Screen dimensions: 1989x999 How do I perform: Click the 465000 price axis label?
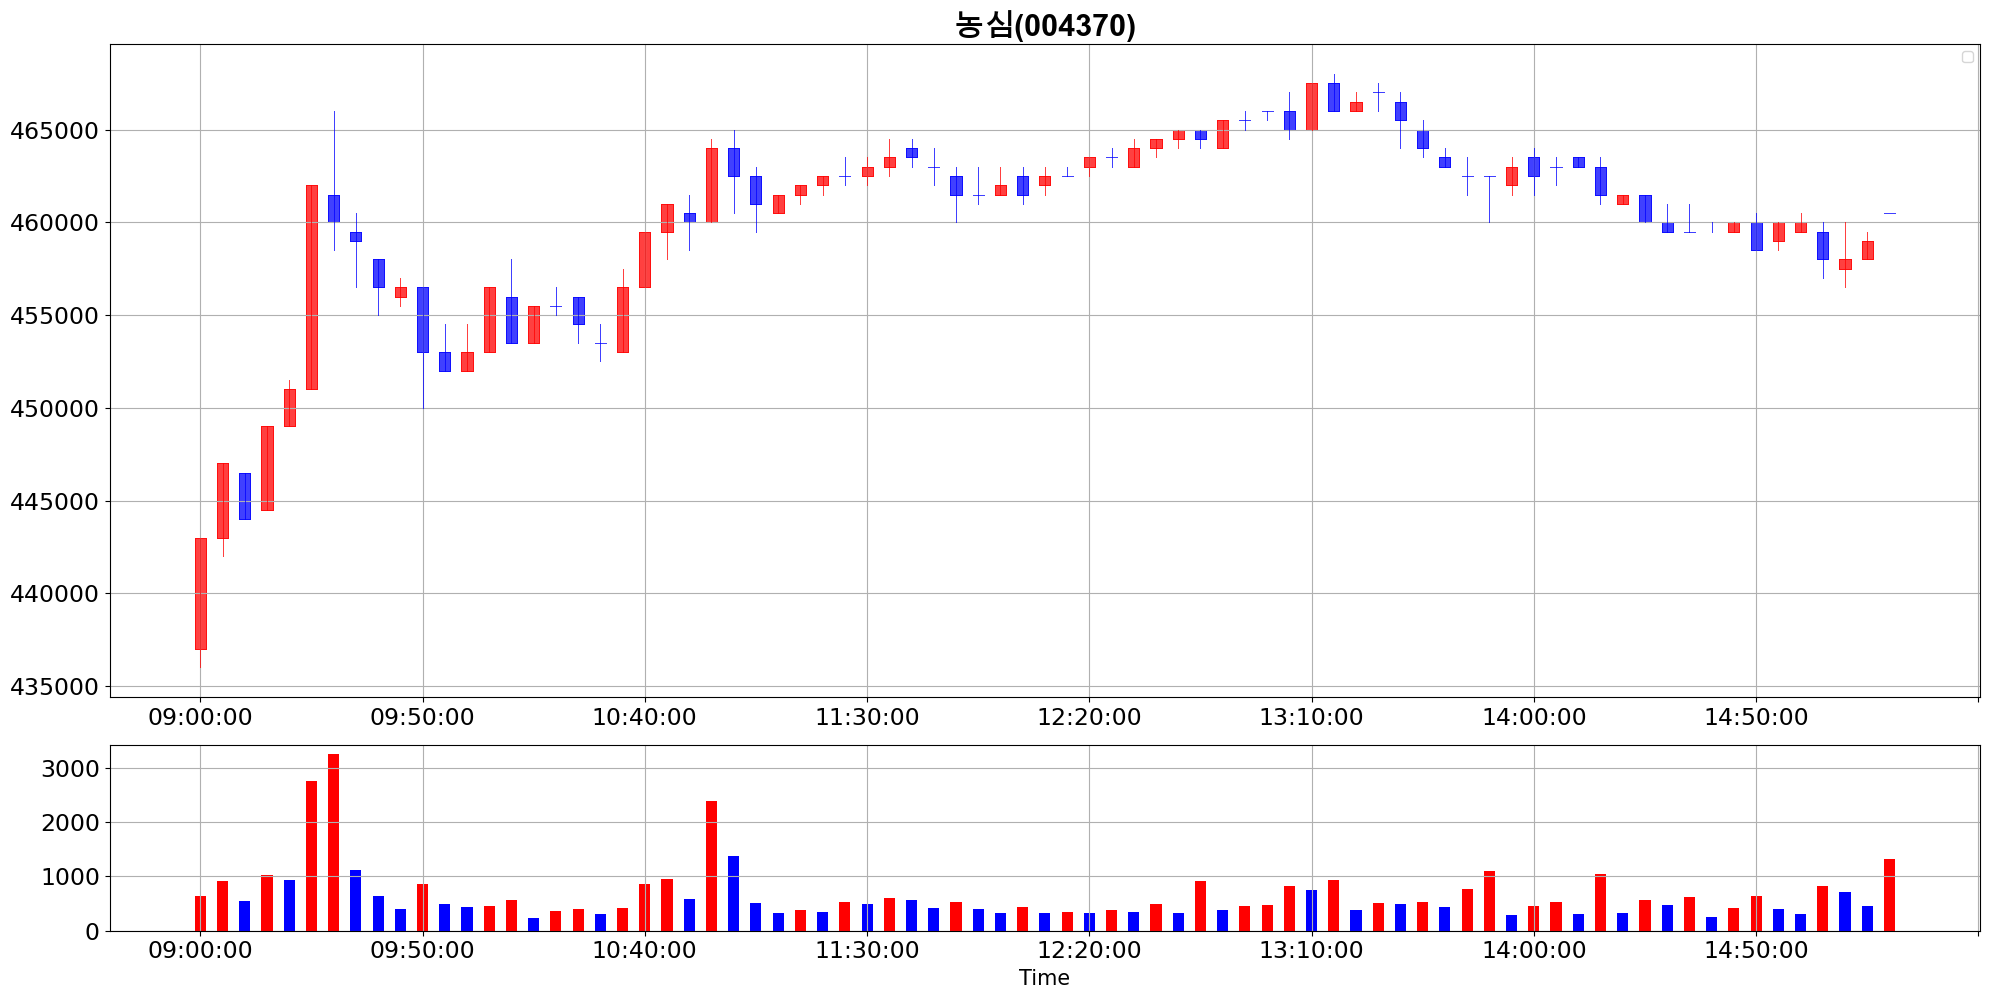click(53, 131)
